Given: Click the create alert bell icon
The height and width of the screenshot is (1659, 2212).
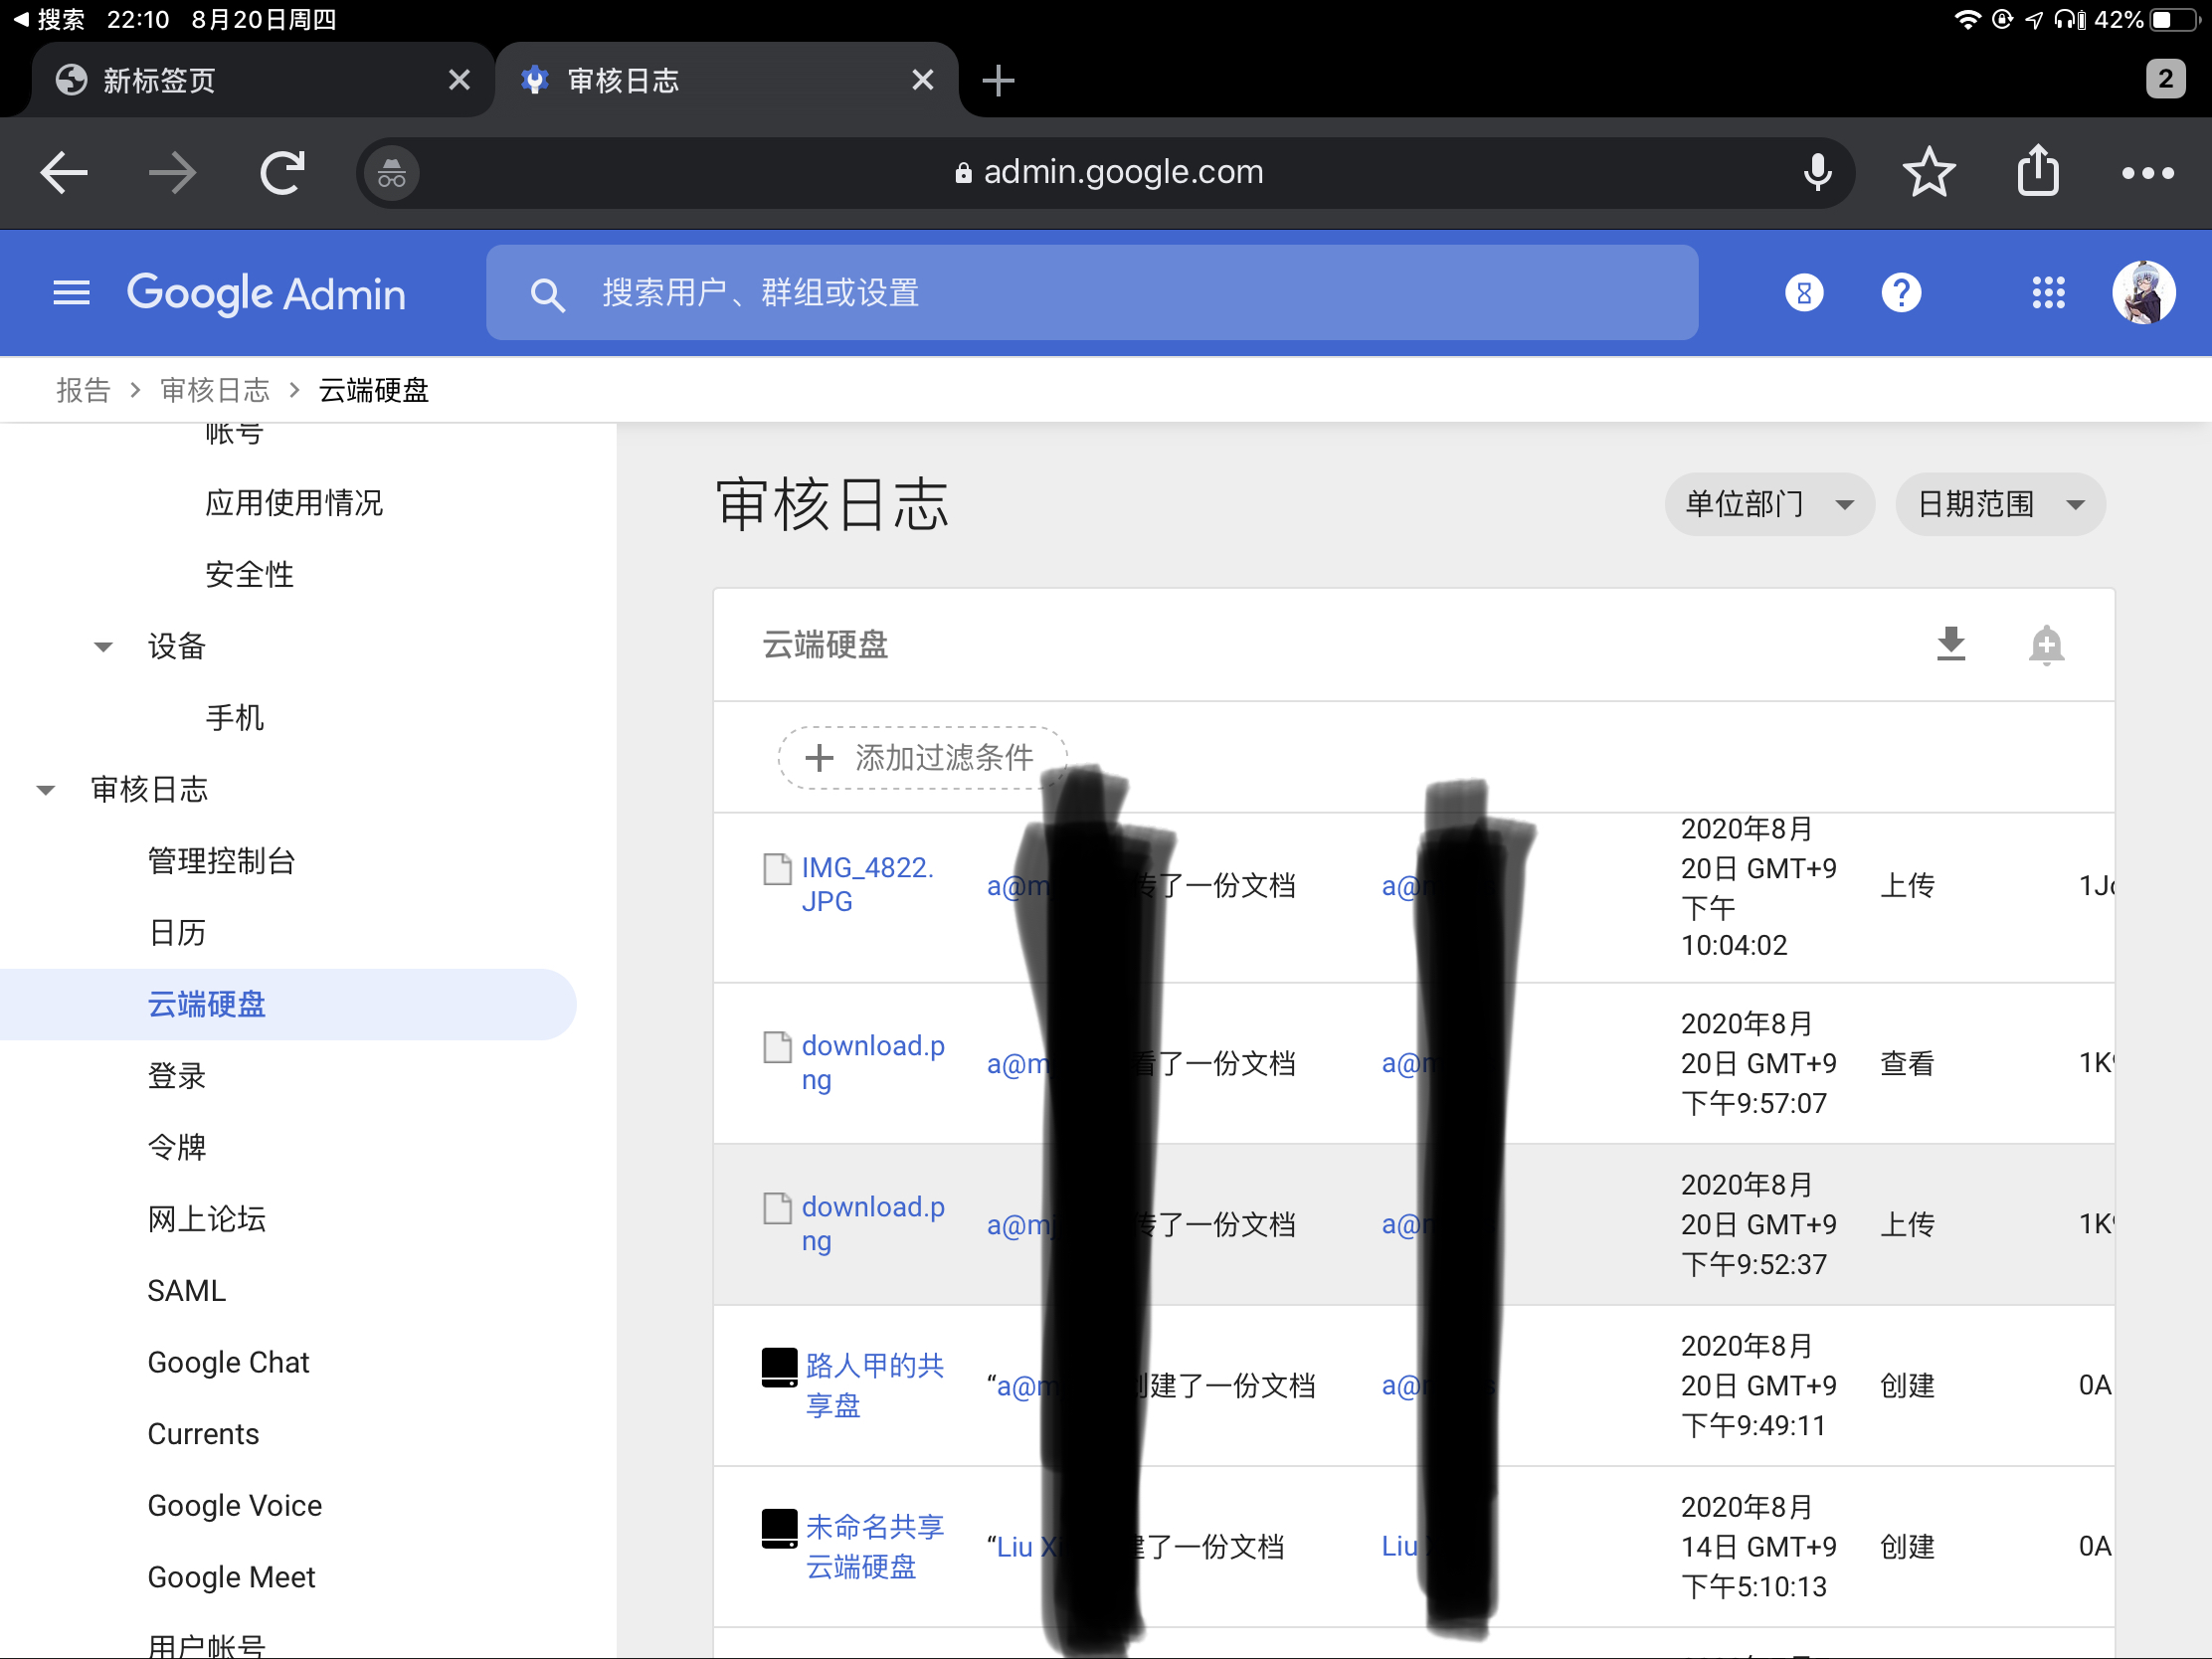Looking at the screenshot, I should (2045, 644).
